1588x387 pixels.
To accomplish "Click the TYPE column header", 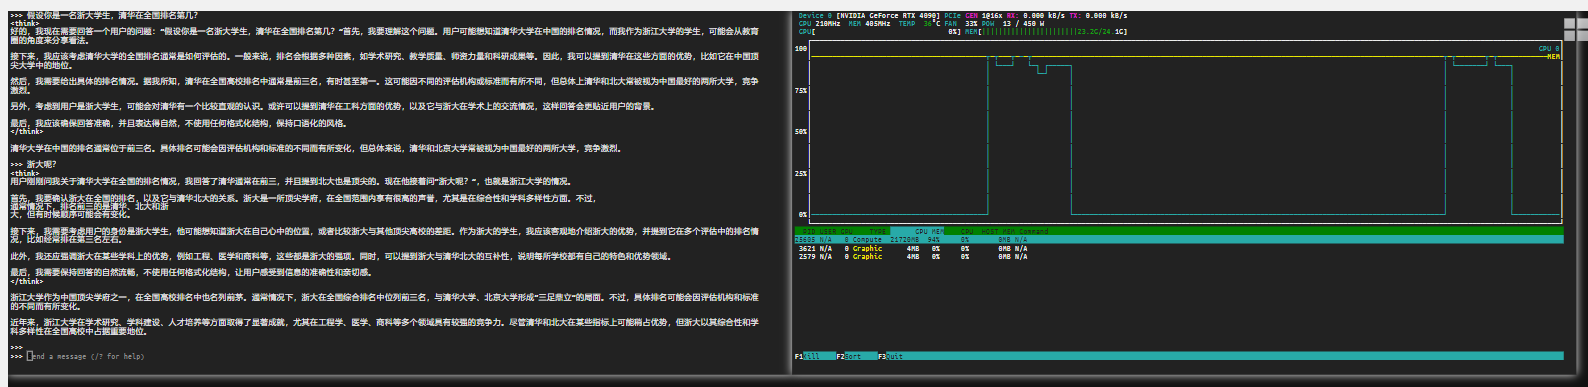I will [x=878, y=231].
